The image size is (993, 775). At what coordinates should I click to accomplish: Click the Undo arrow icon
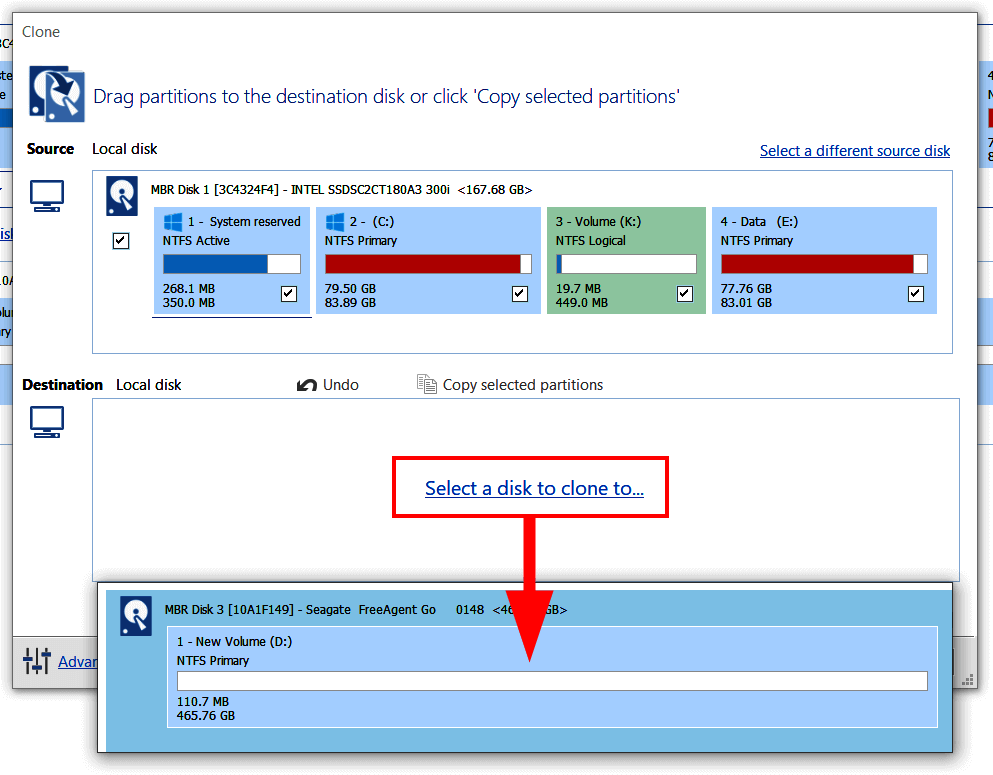click(306, 384)
